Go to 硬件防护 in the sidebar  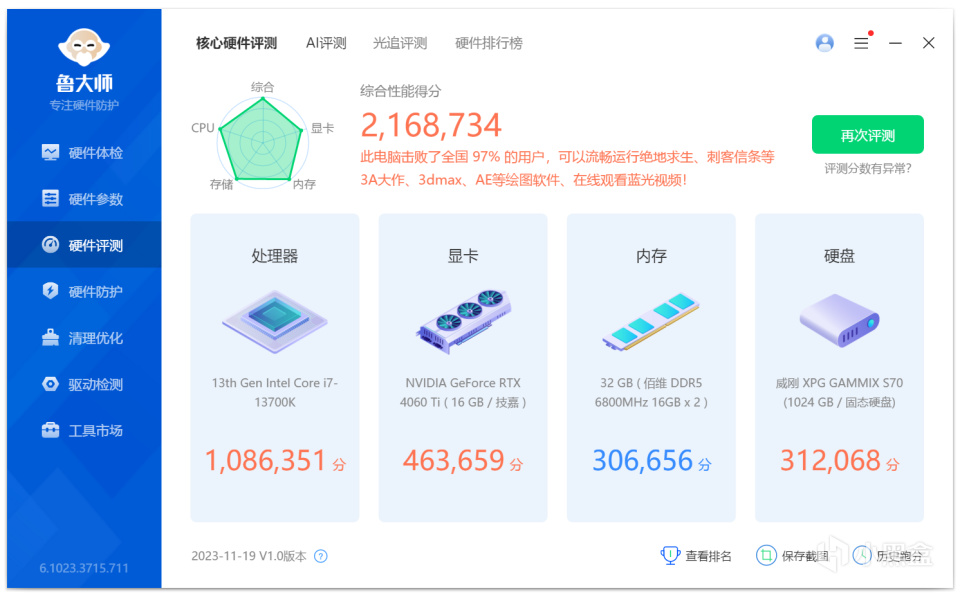[84, 291]
